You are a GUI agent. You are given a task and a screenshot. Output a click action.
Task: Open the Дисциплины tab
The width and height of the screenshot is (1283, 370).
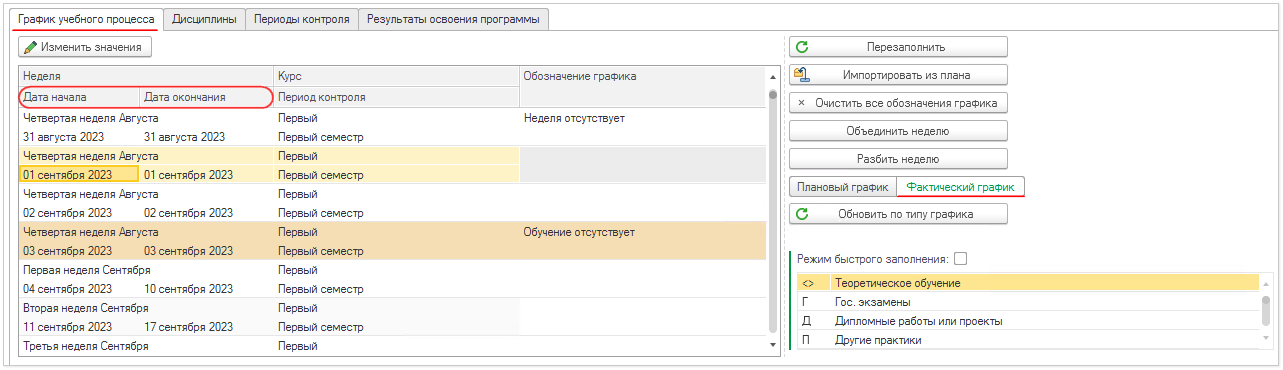click(204, 19)
